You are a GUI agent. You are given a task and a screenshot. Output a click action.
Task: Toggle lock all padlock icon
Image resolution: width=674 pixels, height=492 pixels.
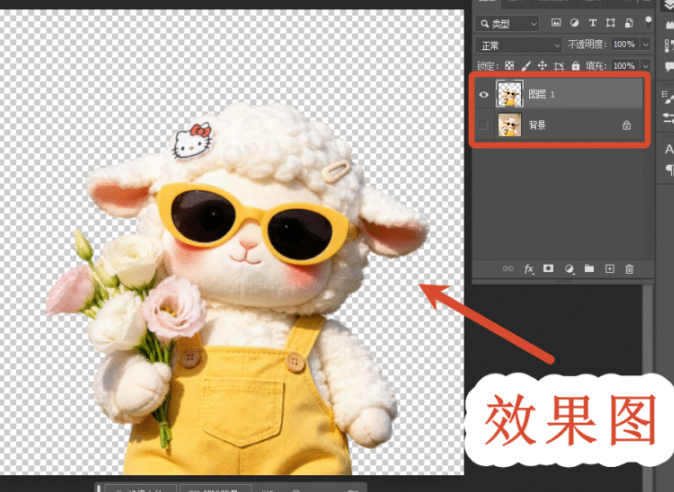pyautogui.click(x=576, y=66)
